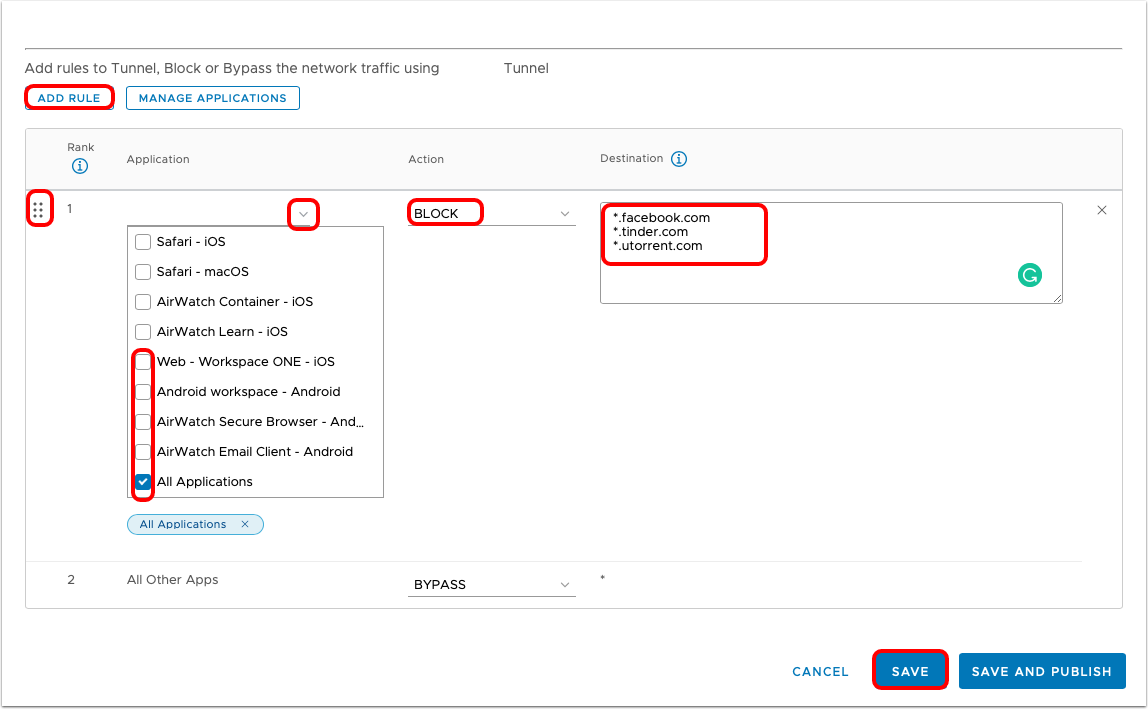Enable AirWatch Container - iOS checkbox
Screen dimensions: 1148x709
pyautogui.click(x=143, y=302)
